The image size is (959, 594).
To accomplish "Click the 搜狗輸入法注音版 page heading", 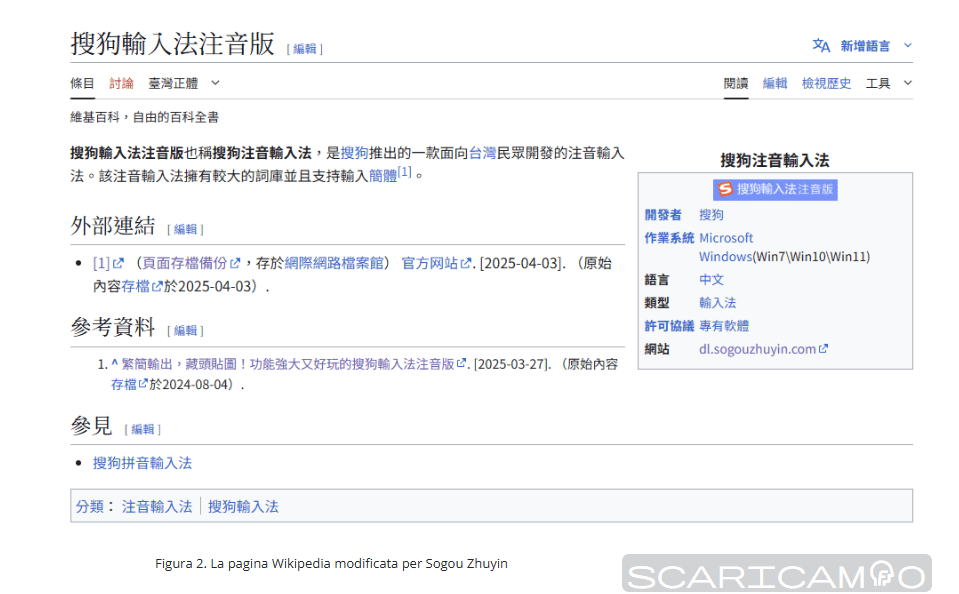I will point(172,44).
